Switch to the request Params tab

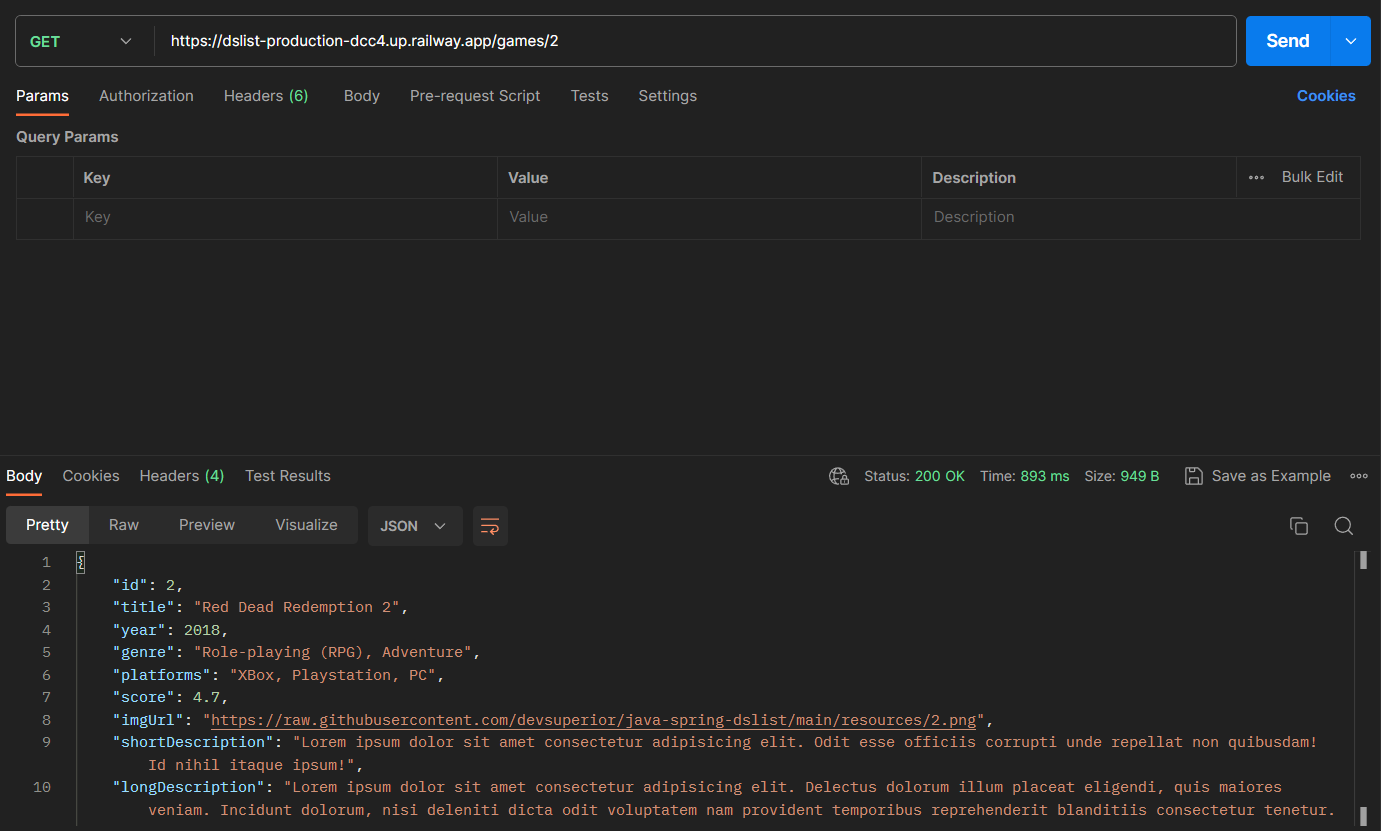point(42,96)
